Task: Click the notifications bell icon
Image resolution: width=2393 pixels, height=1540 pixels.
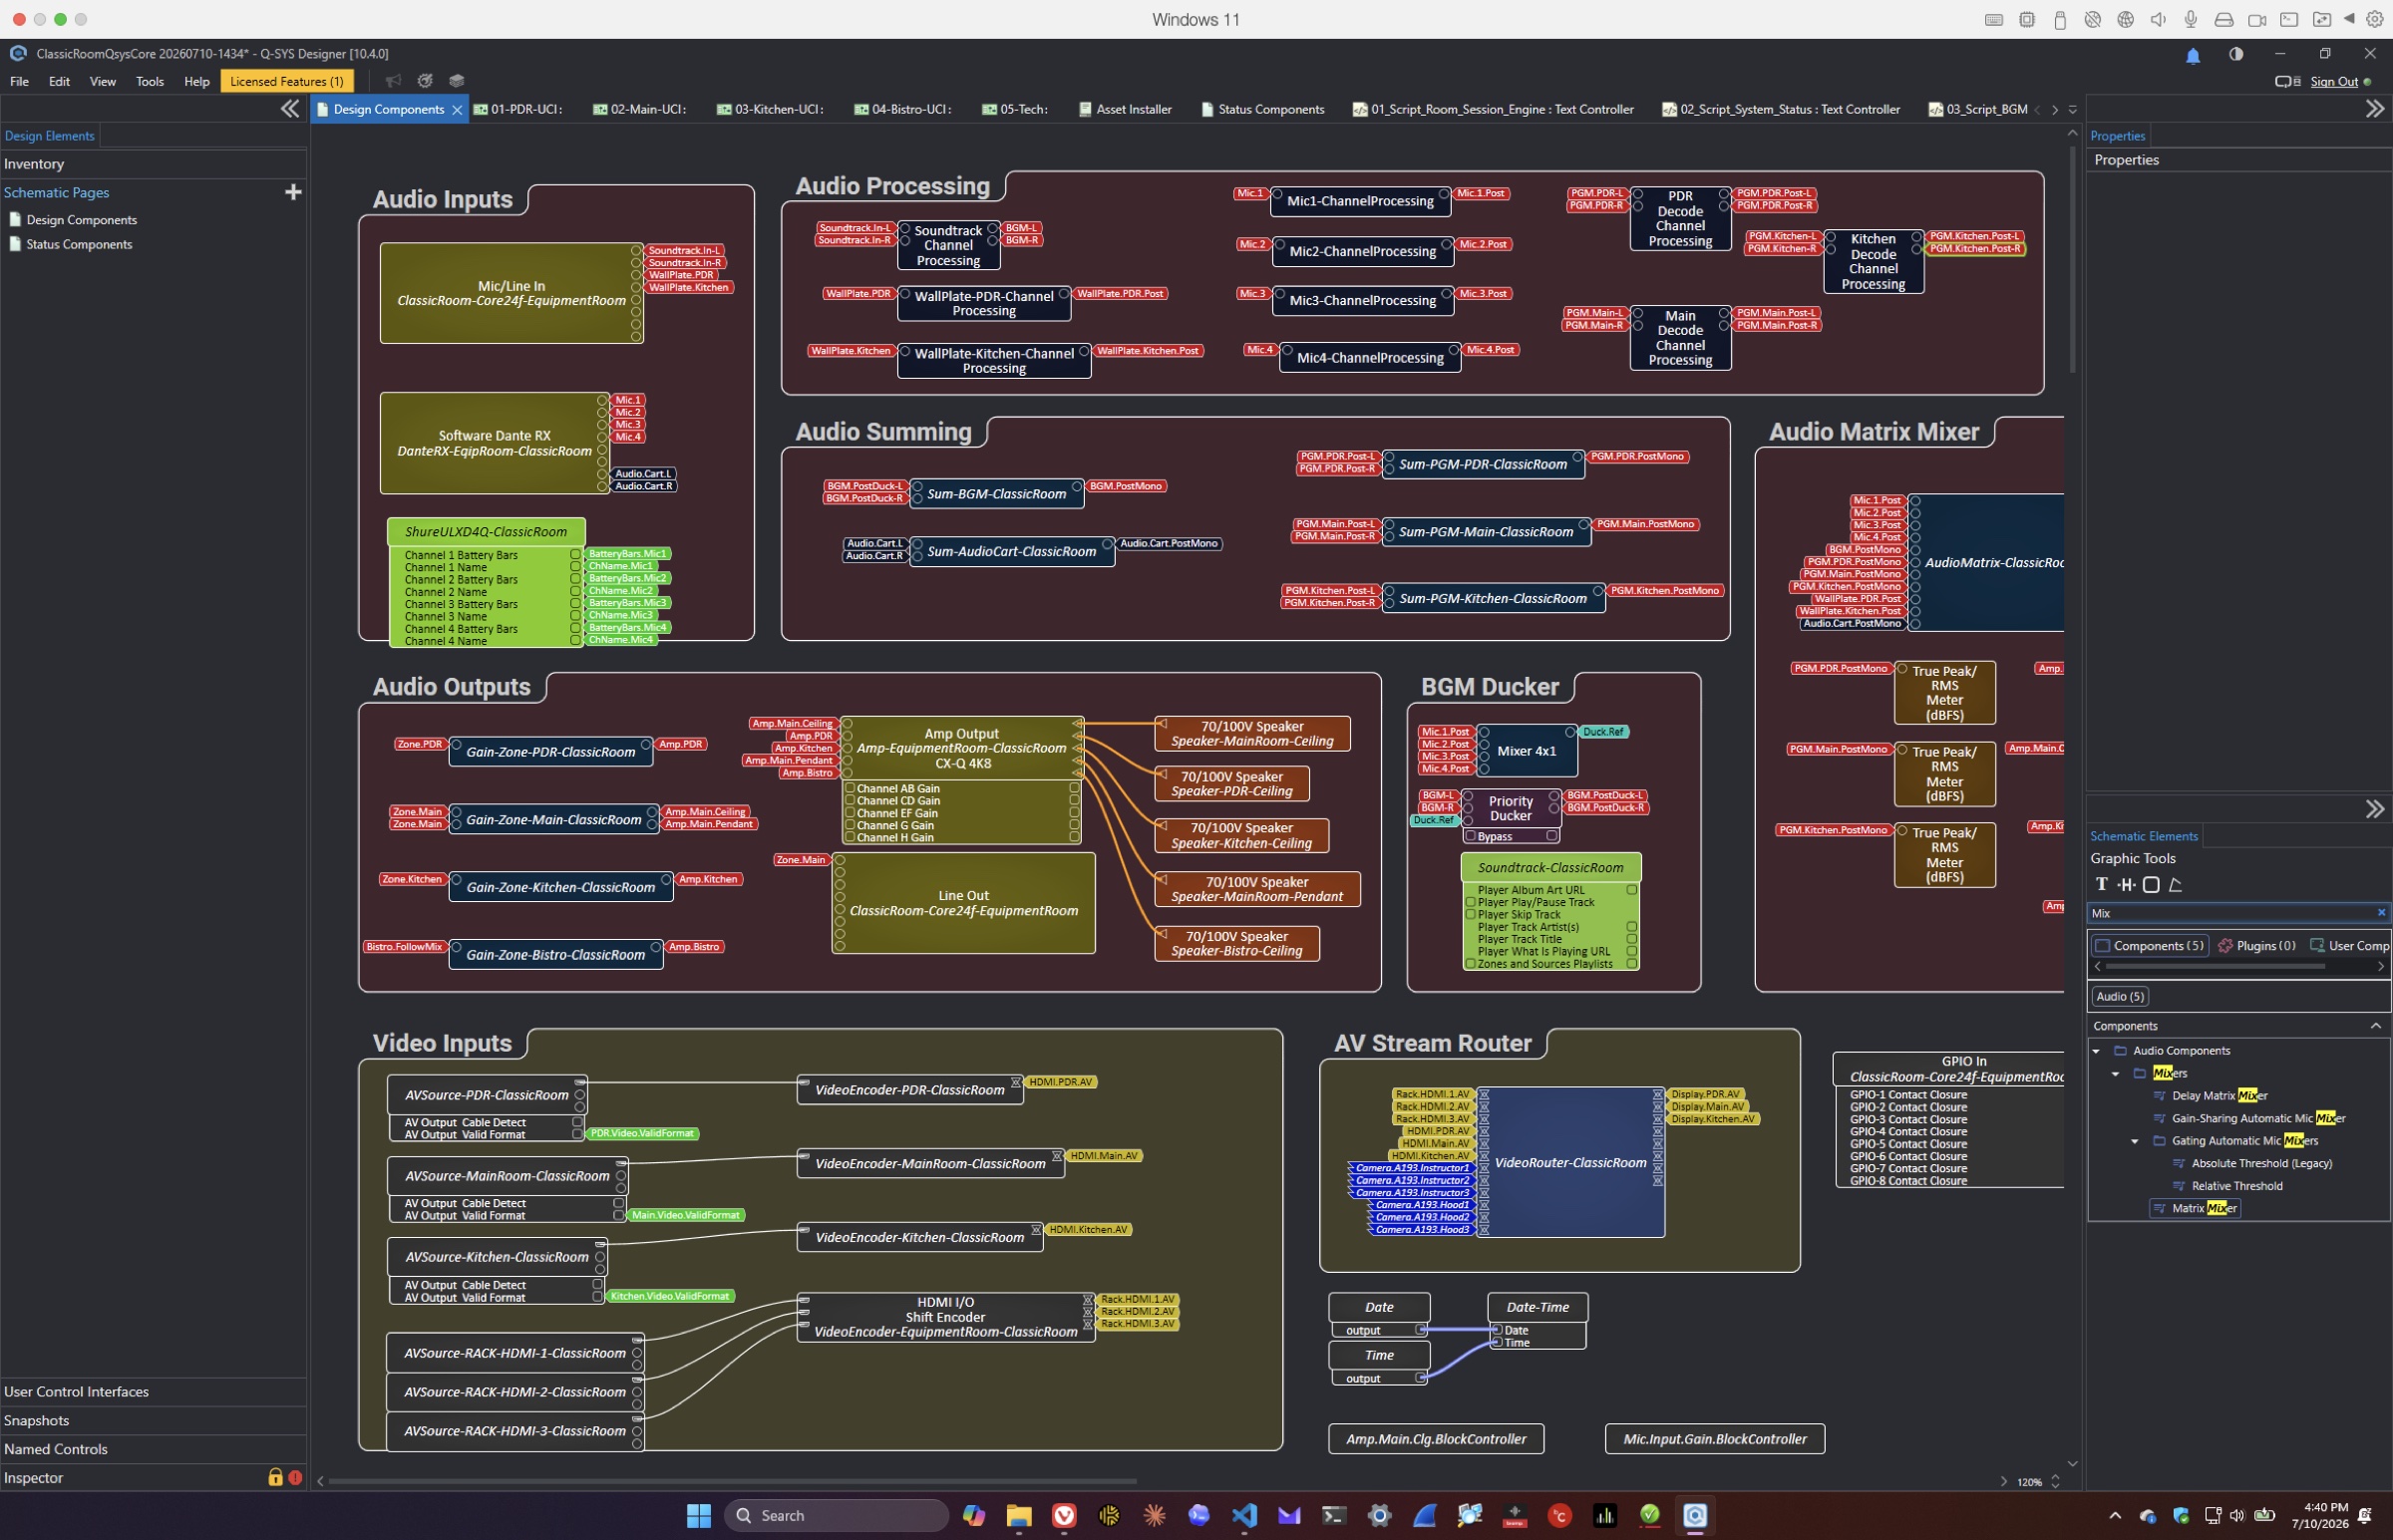Action: [2193, 55]
